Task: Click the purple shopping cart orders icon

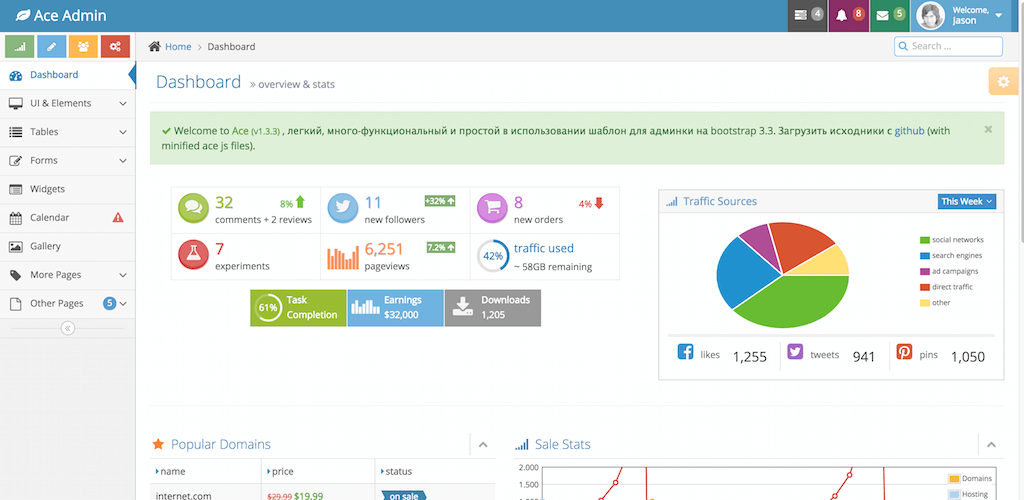Action: 492,208
